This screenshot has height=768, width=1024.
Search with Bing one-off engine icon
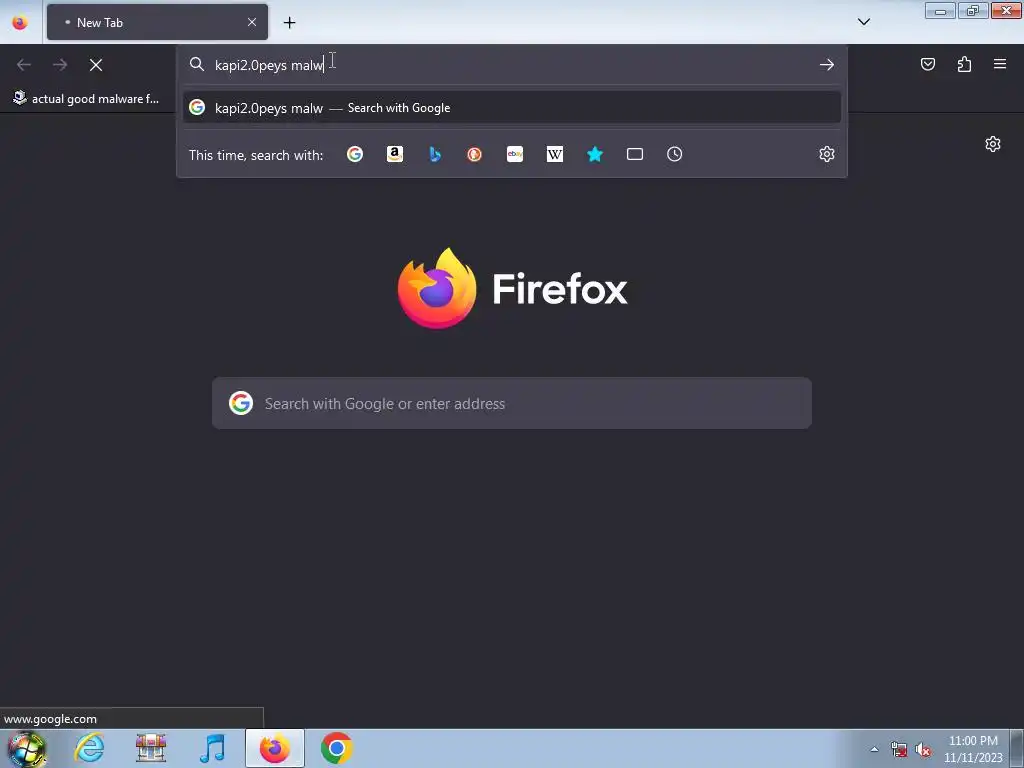[x=435, y=154]
